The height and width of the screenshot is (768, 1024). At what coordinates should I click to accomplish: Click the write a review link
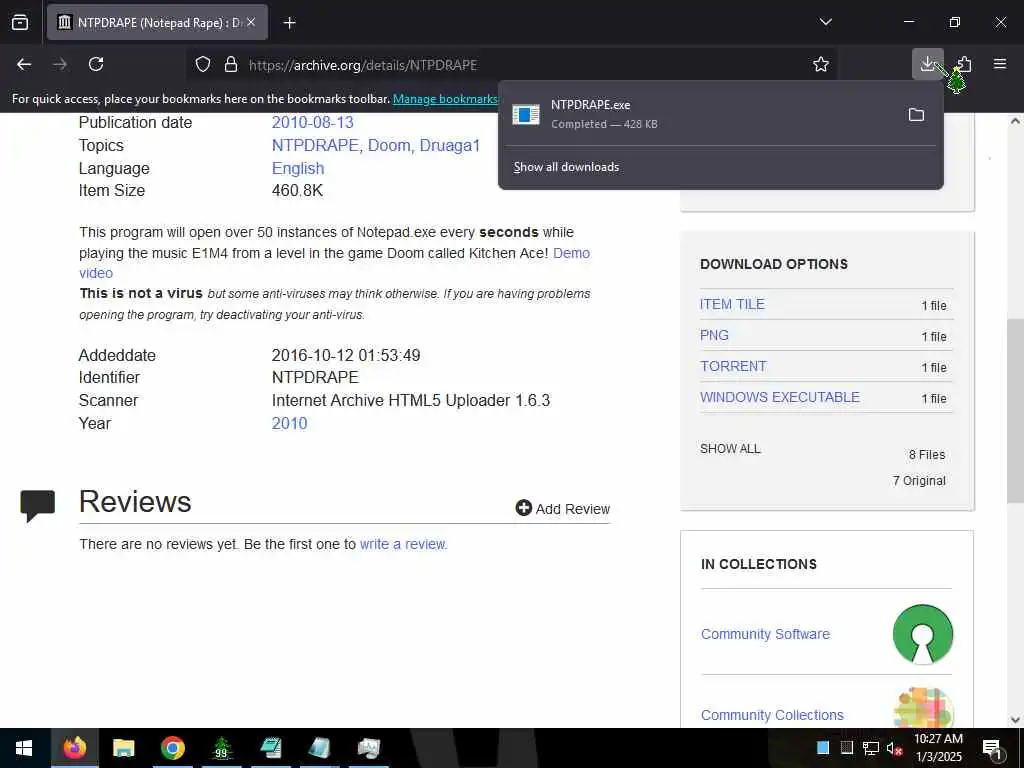click(402, 544)
